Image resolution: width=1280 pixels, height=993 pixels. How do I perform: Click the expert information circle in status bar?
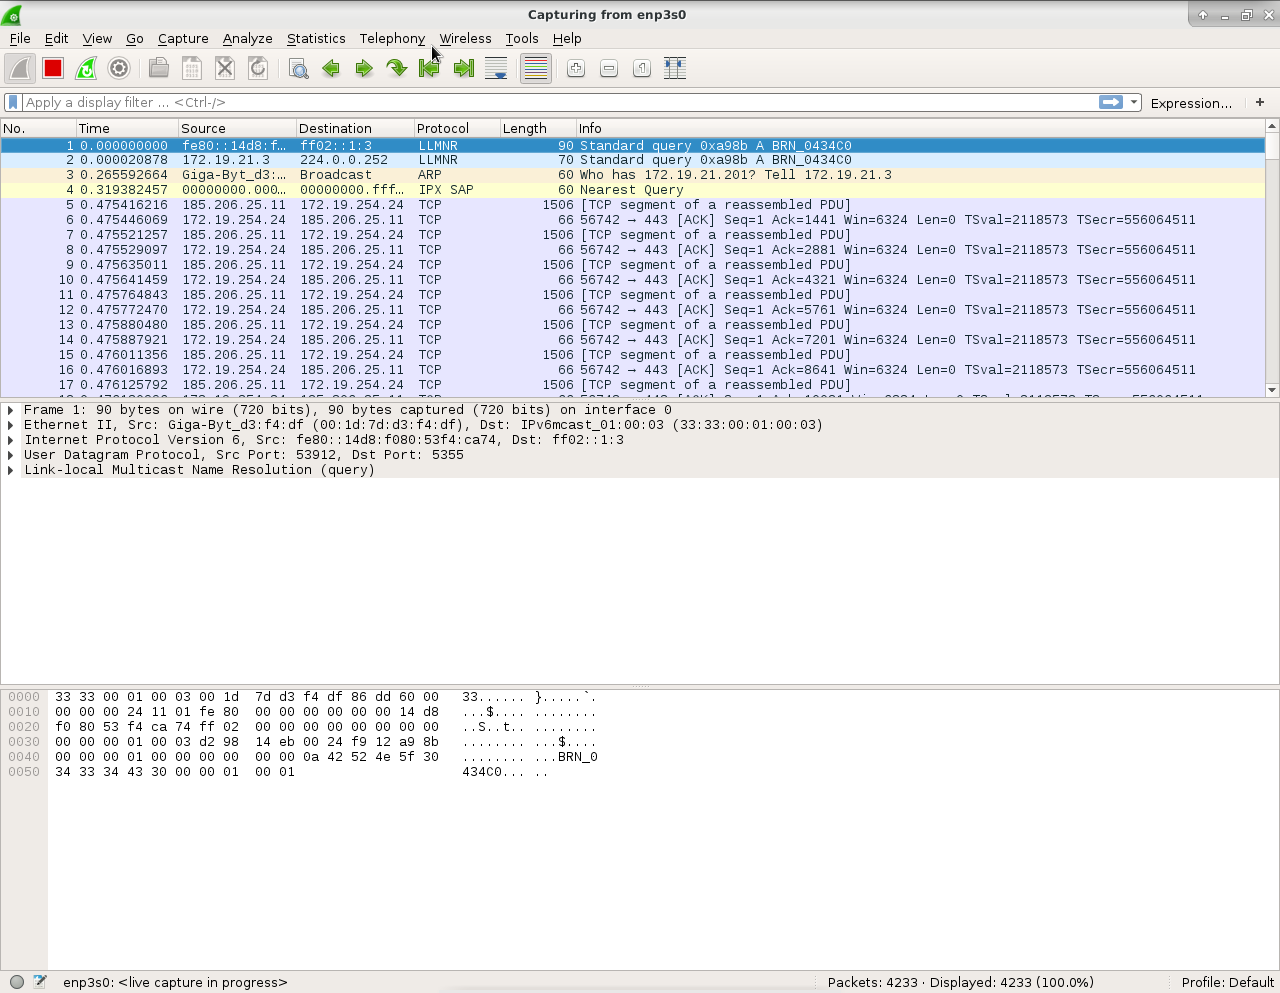pyautogui.click(x=17, y=982)
